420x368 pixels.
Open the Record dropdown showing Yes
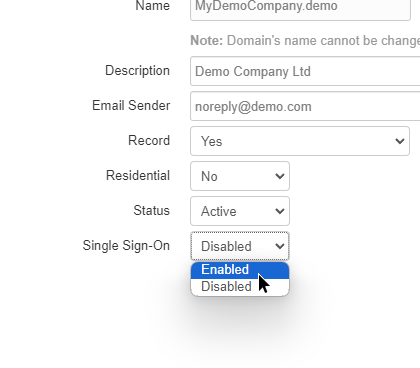click(x=300, y=141)
